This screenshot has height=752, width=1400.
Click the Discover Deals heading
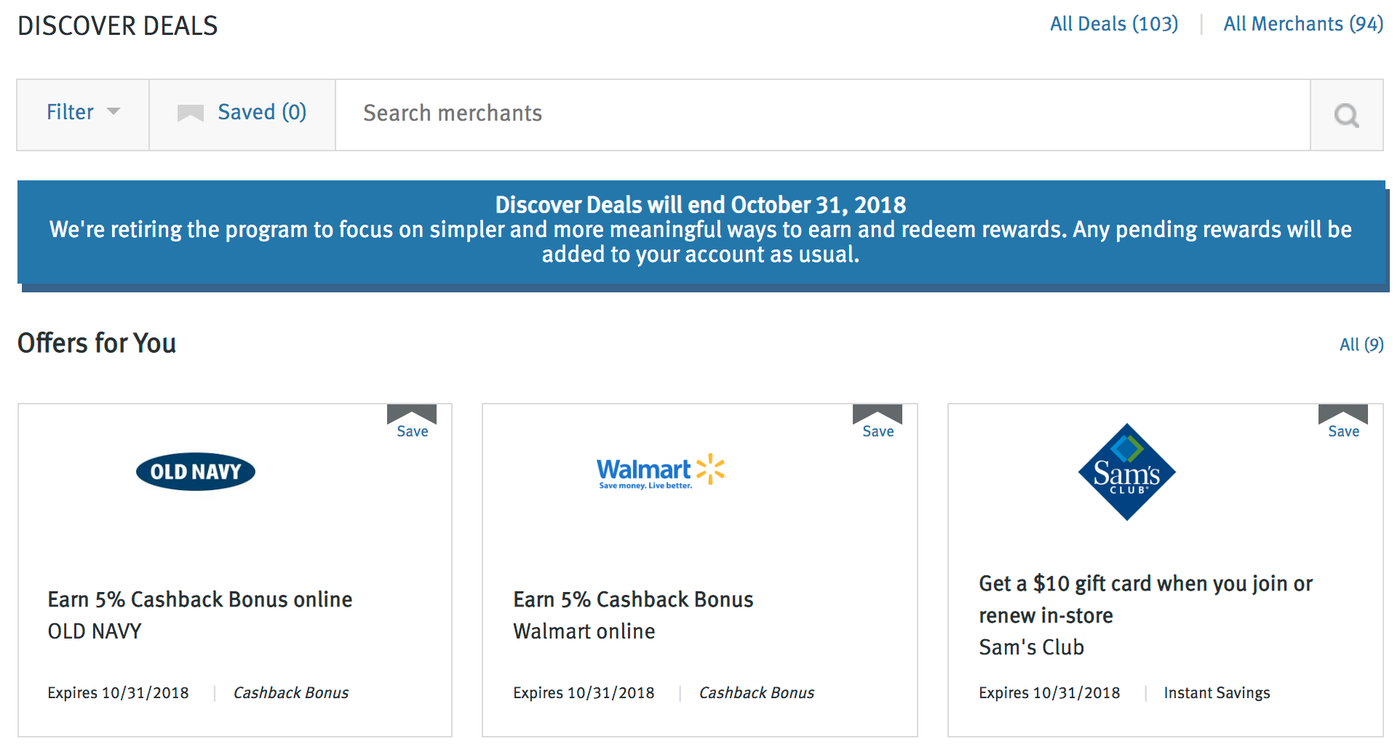[116, 25]
